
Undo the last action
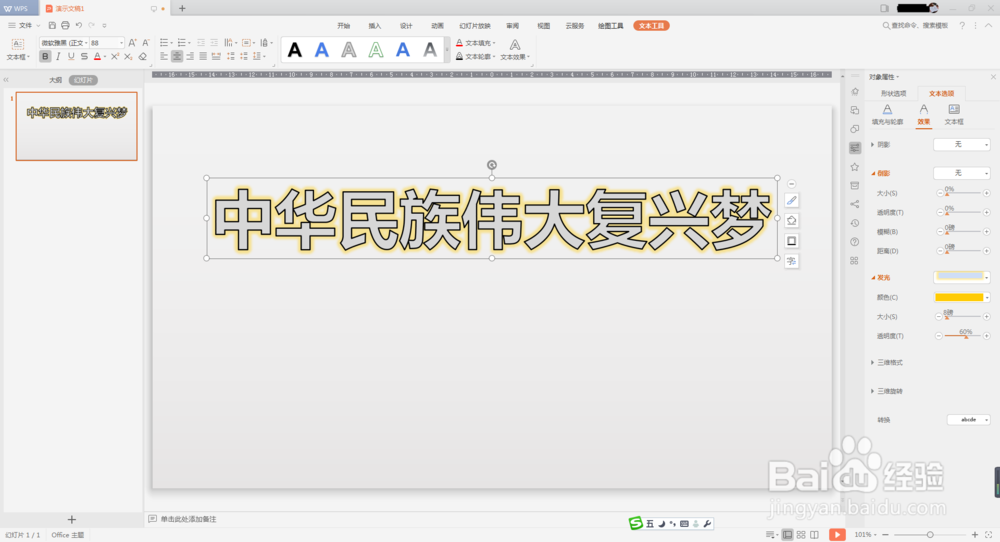(x=78, y=26)
